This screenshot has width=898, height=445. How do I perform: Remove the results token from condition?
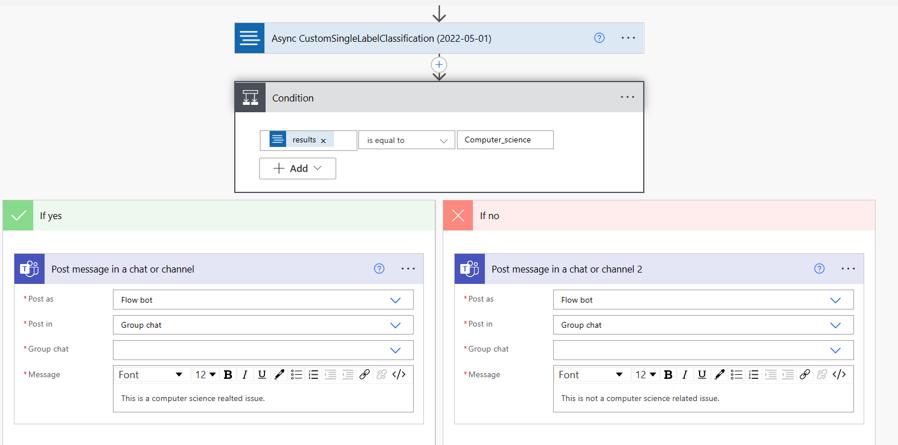(x=323, y=140)
